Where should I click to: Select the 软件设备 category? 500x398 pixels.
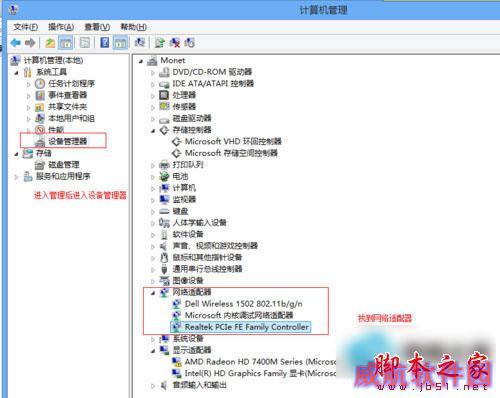coord(188,234)
